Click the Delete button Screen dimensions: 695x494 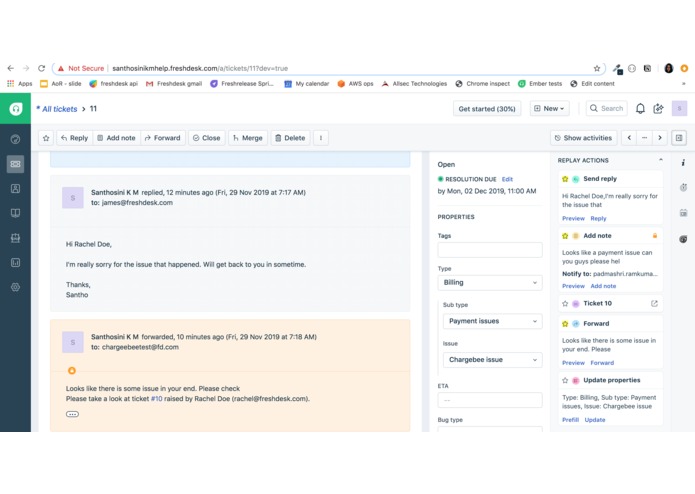(290, 138)
